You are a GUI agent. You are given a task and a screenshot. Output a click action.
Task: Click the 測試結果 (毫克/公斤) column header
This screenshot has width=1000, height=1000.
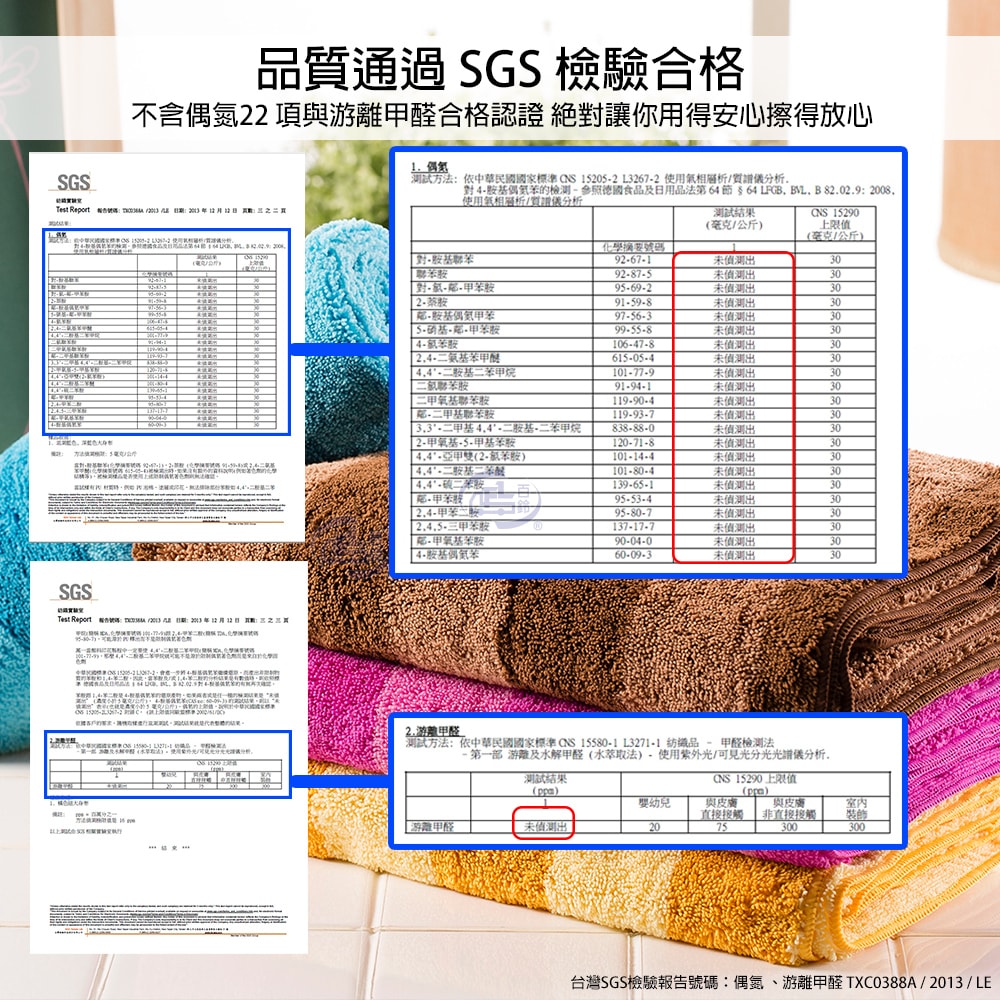pos(734,219)
